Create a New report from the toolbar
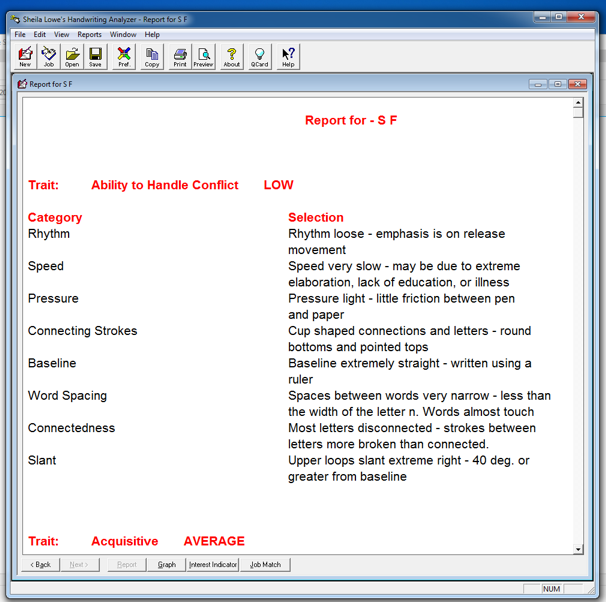The height and width of the screenshot is (602, 606). tap(25, 57)
